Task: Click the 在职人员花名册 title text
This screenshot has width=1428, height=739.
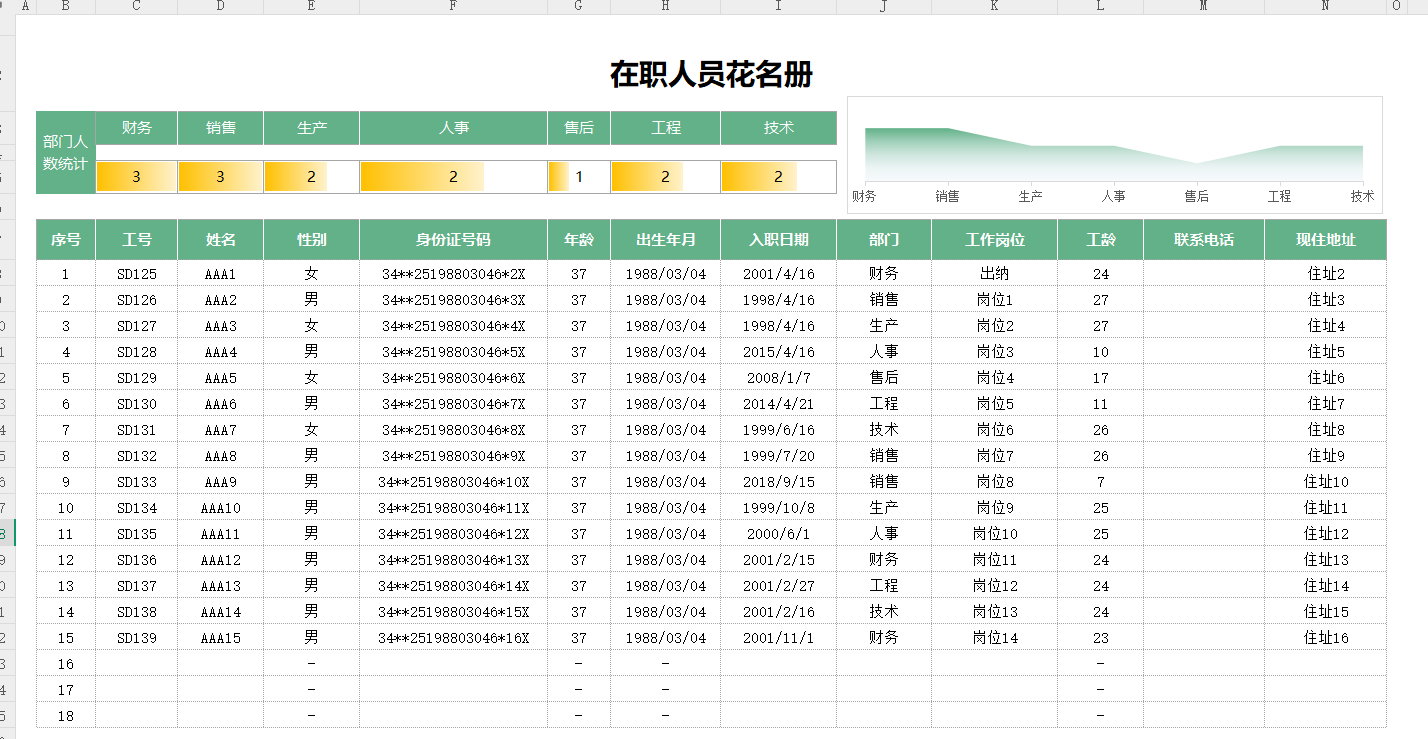Action: point(712,73)
